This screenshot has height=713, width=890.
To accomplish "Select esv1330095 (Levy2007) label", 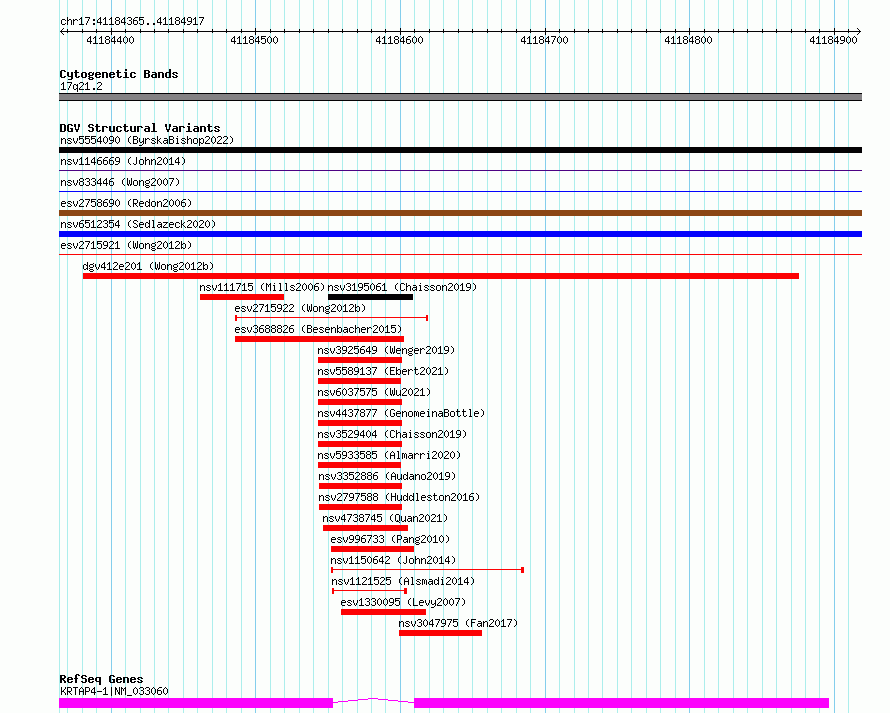I will pos(403,602).
